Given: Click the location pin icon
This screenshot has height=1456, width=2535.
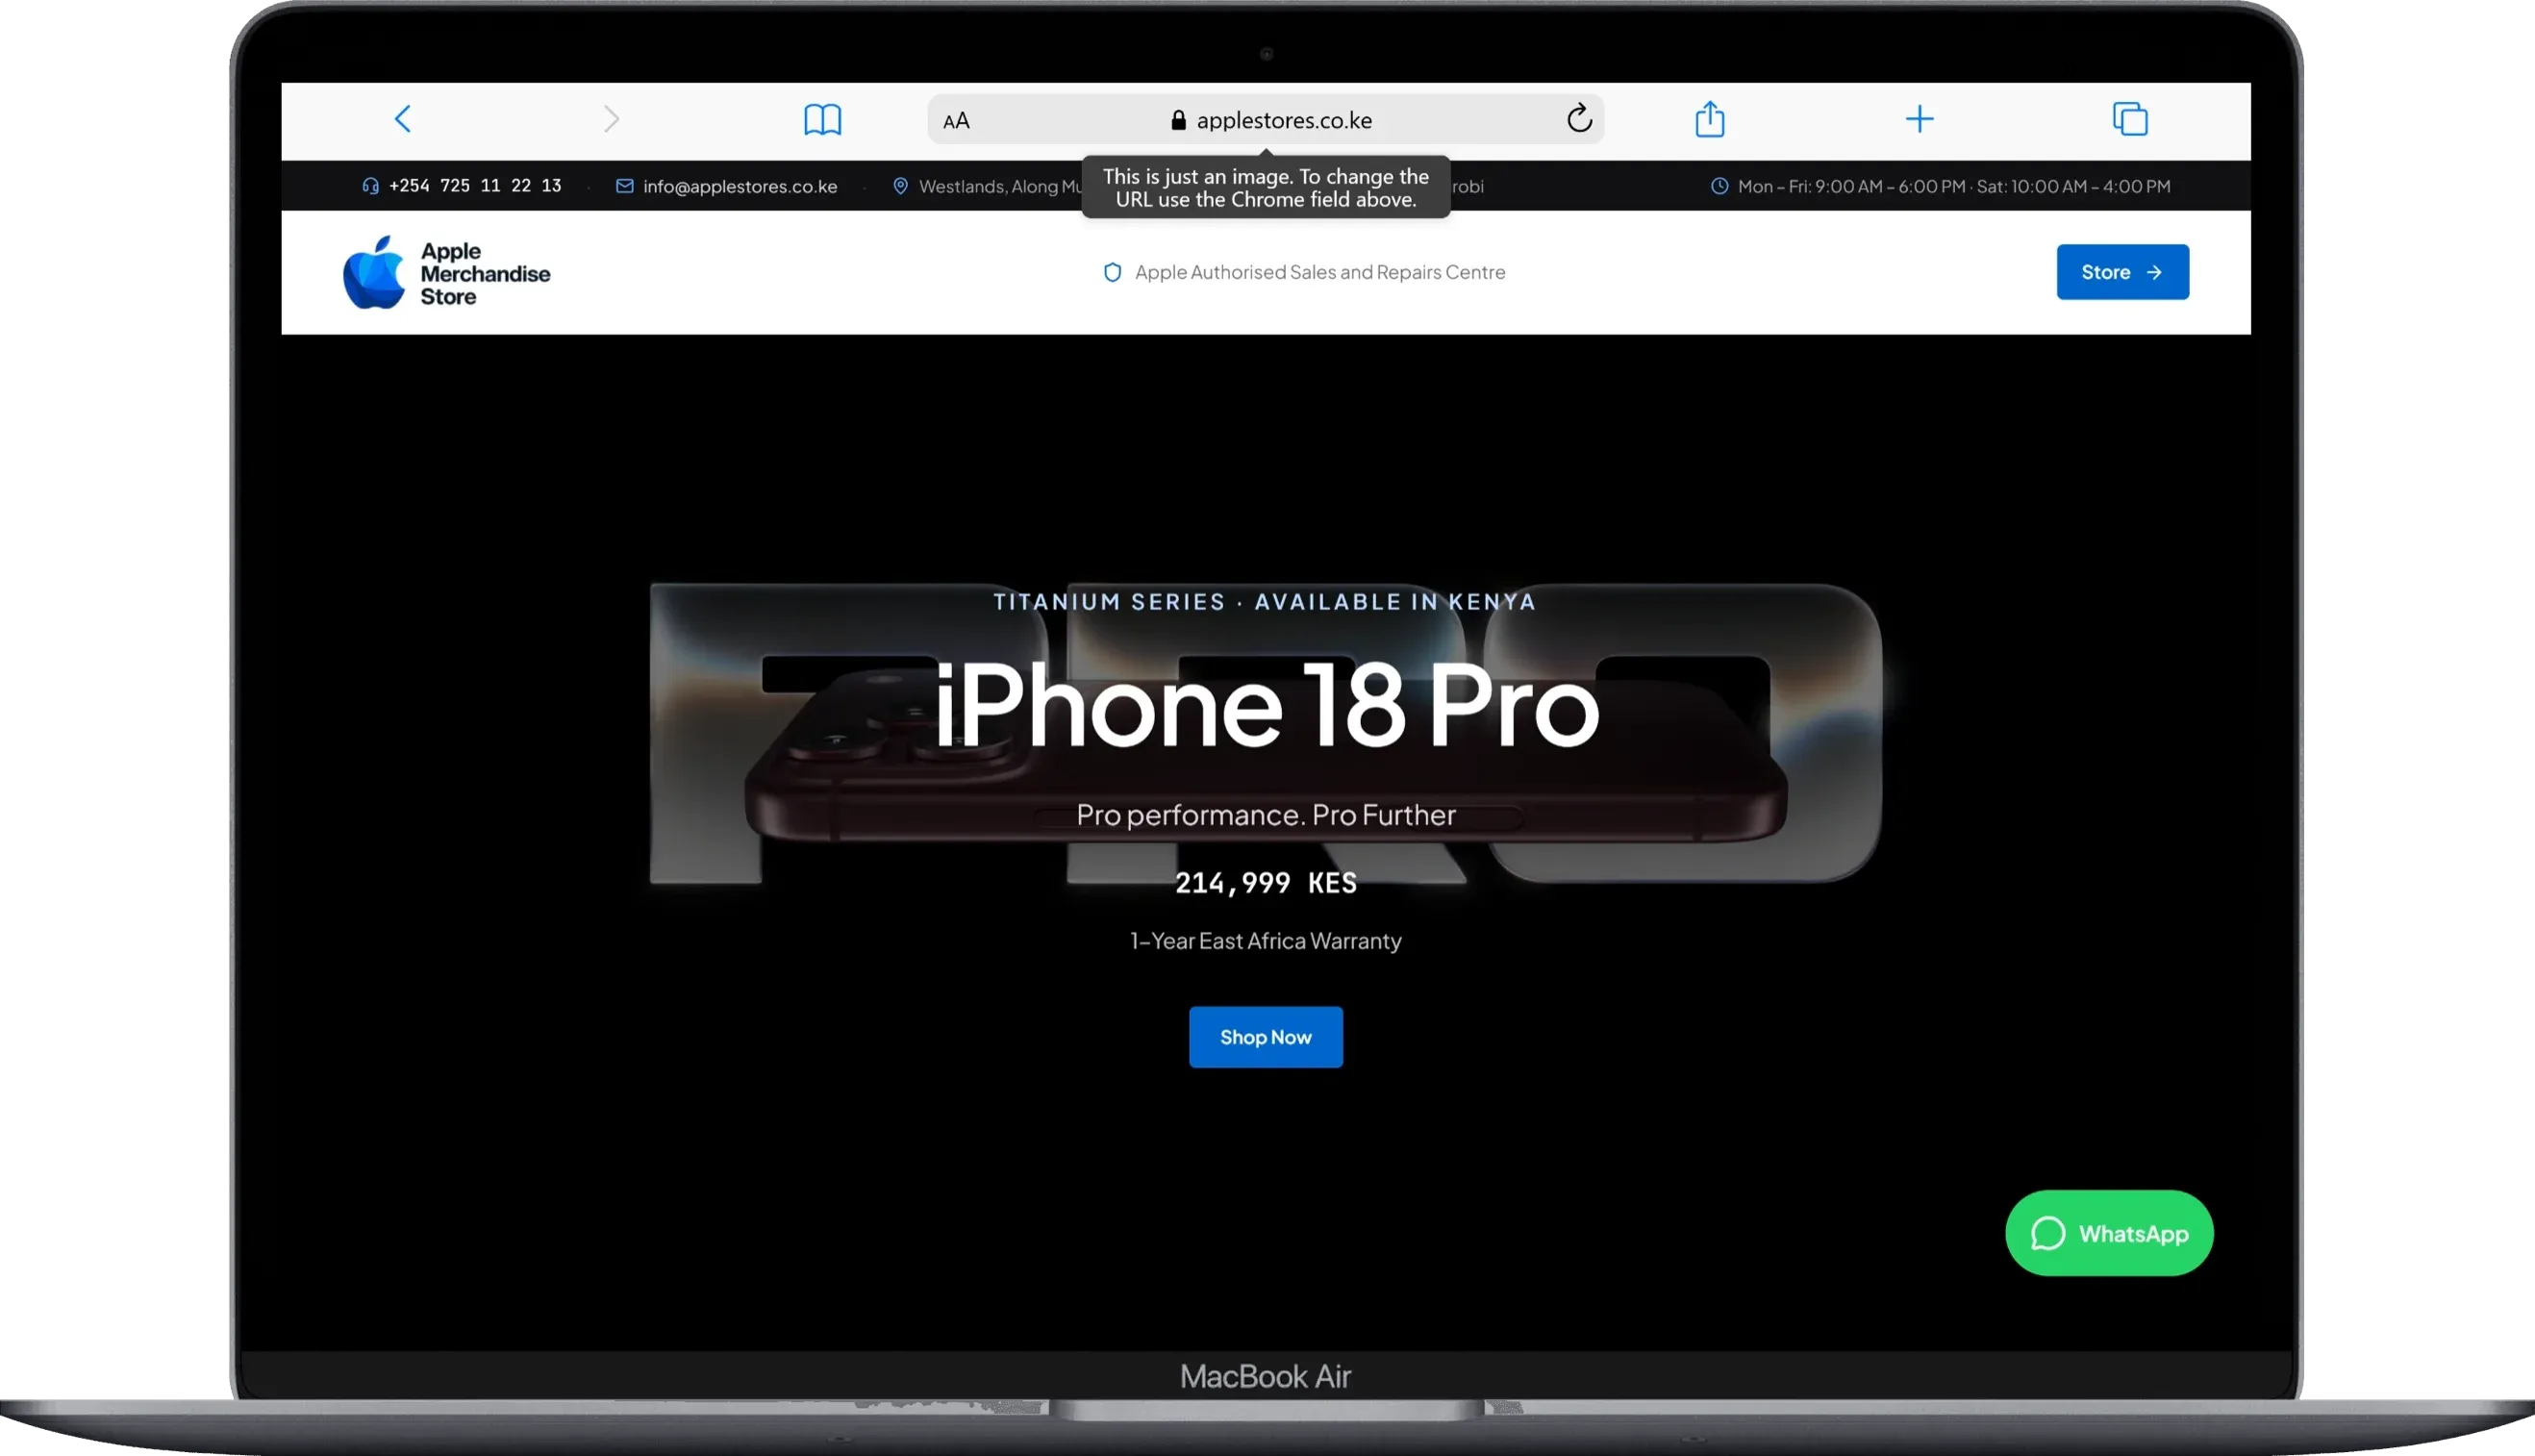Looking at the screenshot, I should click(x=900, y=186).
